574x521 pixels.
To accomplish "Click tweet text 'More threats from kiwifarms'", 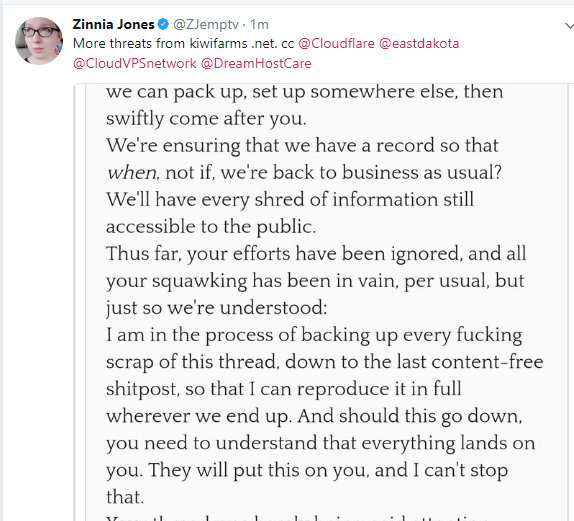I will point(160,44).
